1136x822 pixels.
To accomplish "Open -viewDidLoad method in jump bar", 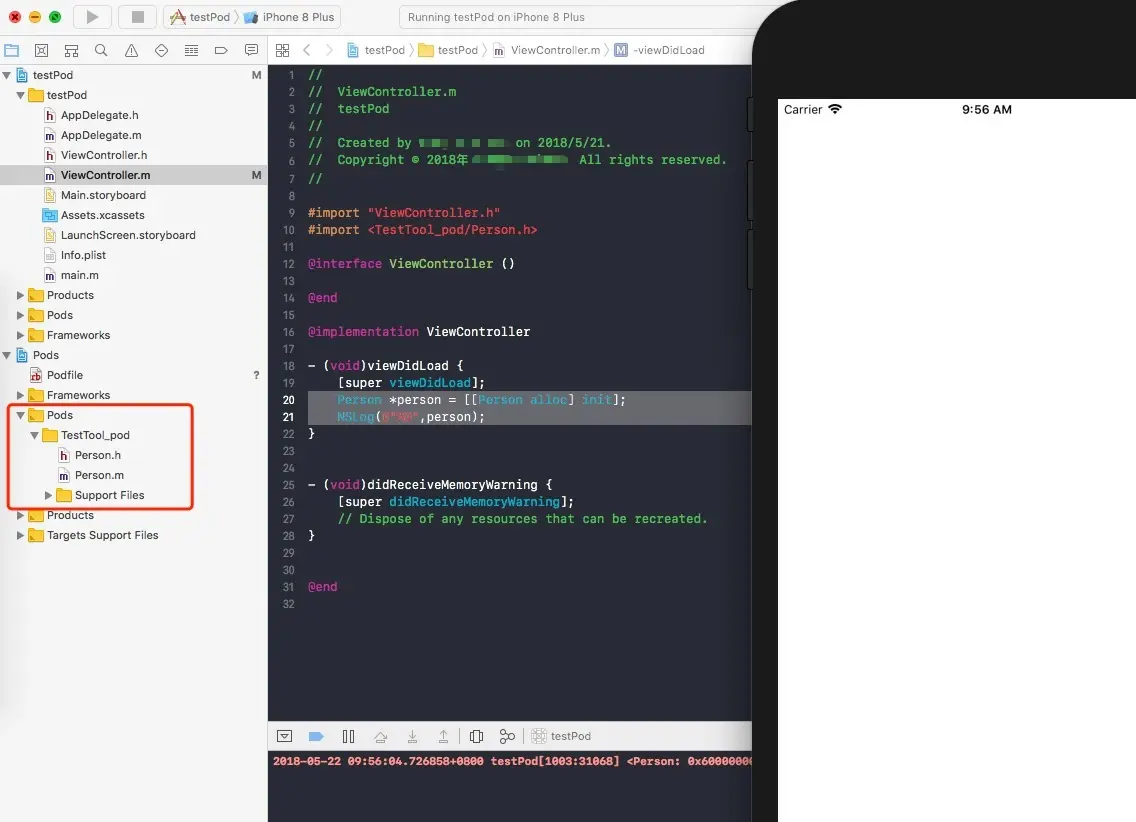I will (660, 50).
